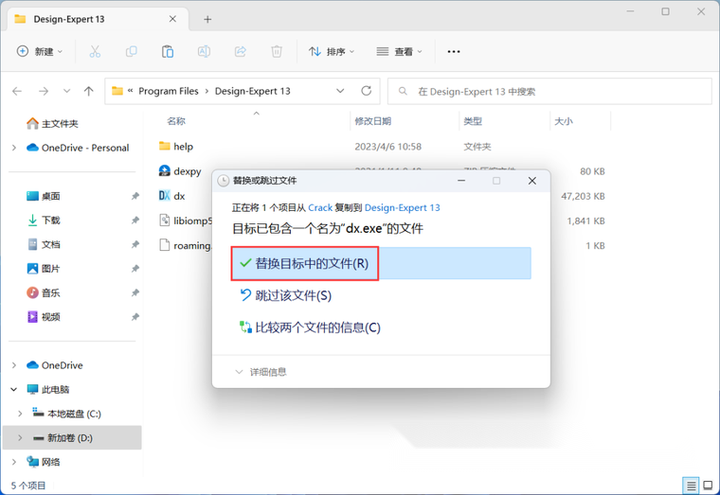Open 图片 in the sidebar
The image size is (720, 495).
[x=43, y=269]
